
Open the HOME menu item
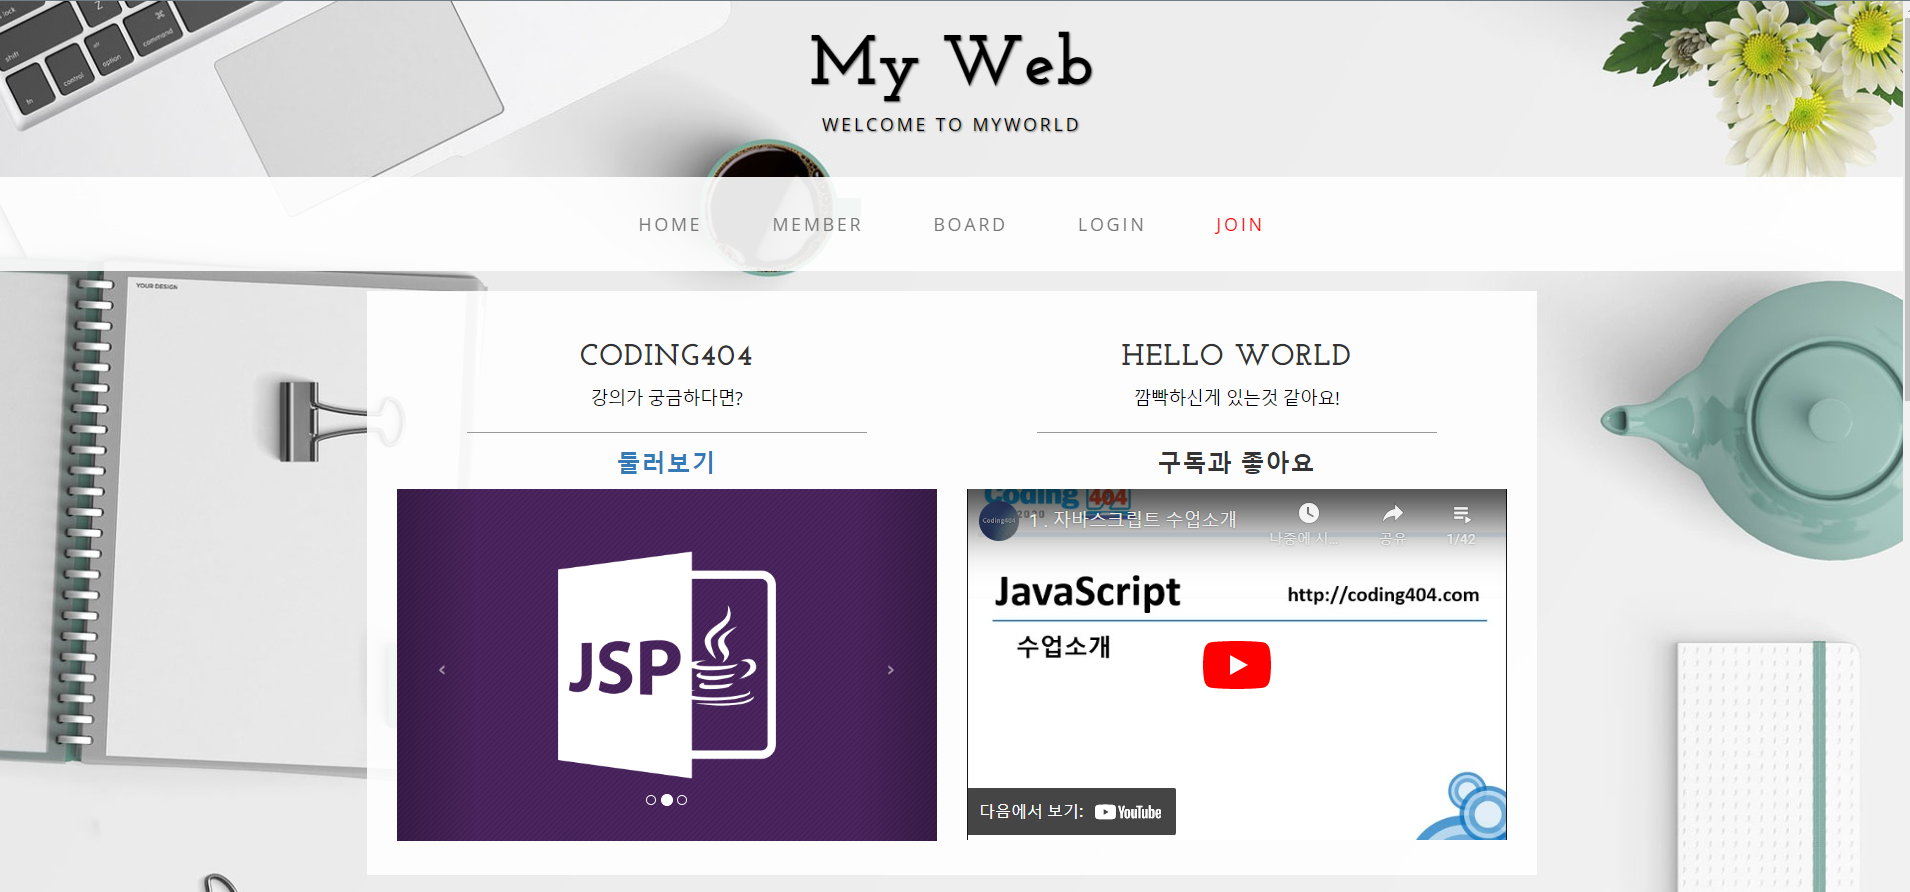coord(670,225)
